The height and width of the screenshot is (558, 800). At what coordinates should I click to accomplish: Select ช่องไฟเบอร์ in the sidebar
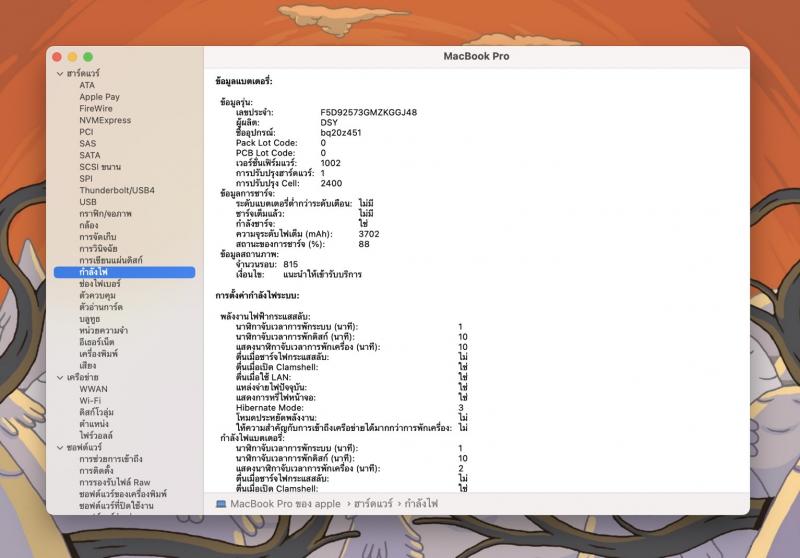pos(99,284)
